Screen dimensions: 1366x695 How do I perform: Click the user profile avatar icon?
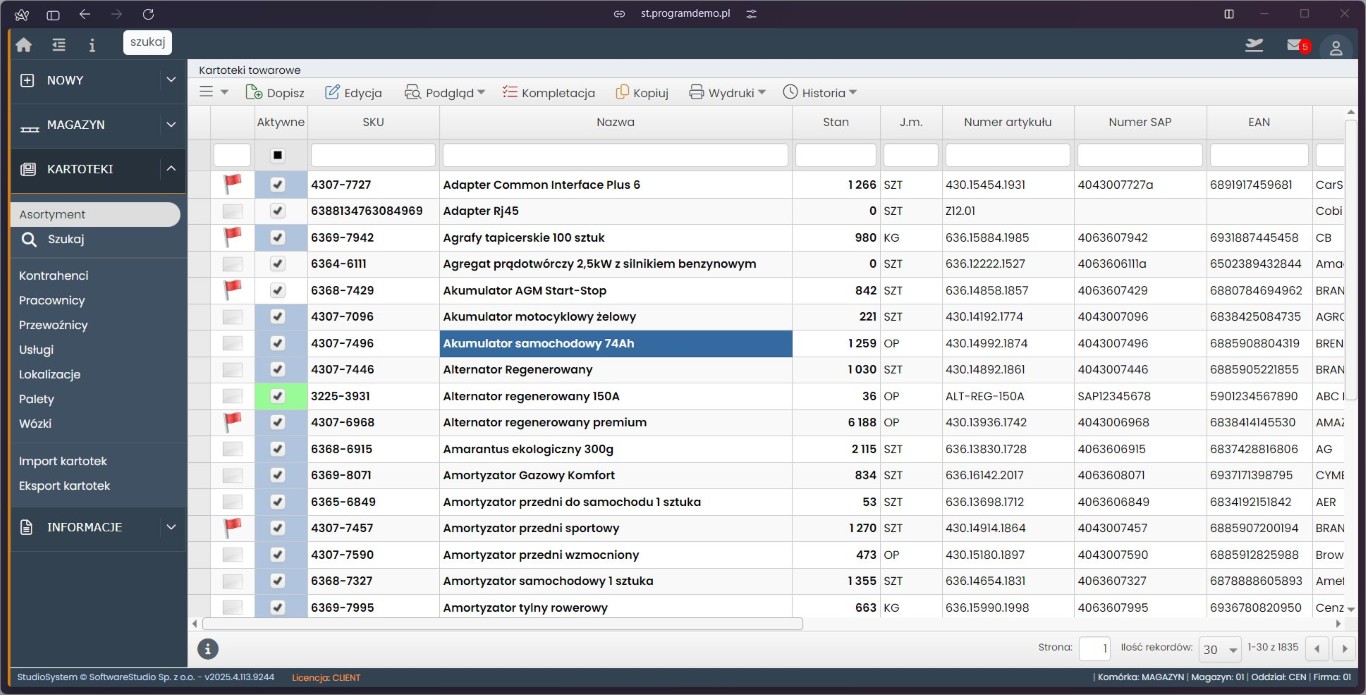tap(1335, 47)
